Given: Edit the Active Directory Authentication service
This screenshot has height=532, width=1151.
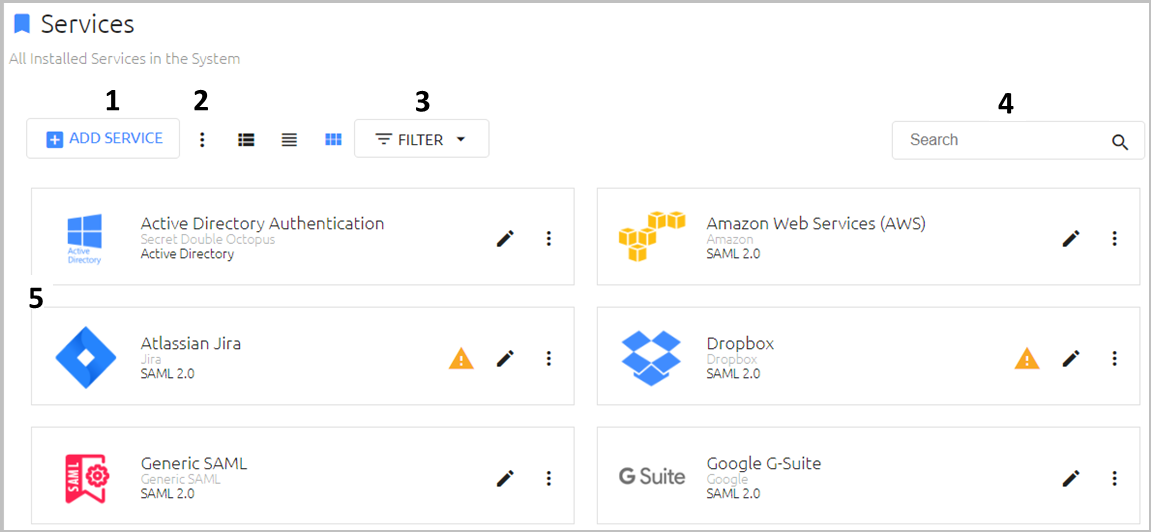Looking at the screenshot, I should point(505,238).
